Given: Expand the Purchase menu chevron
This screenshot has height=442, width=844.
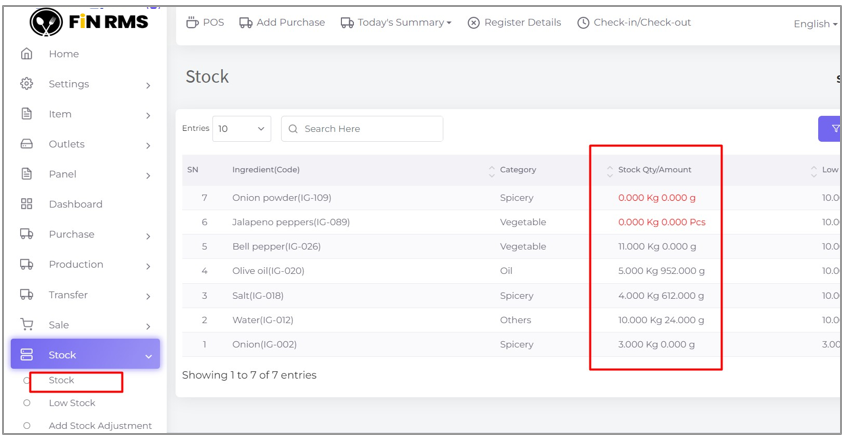Looking at the screenshot, I should pyautogui.click(x=148, y=236).
